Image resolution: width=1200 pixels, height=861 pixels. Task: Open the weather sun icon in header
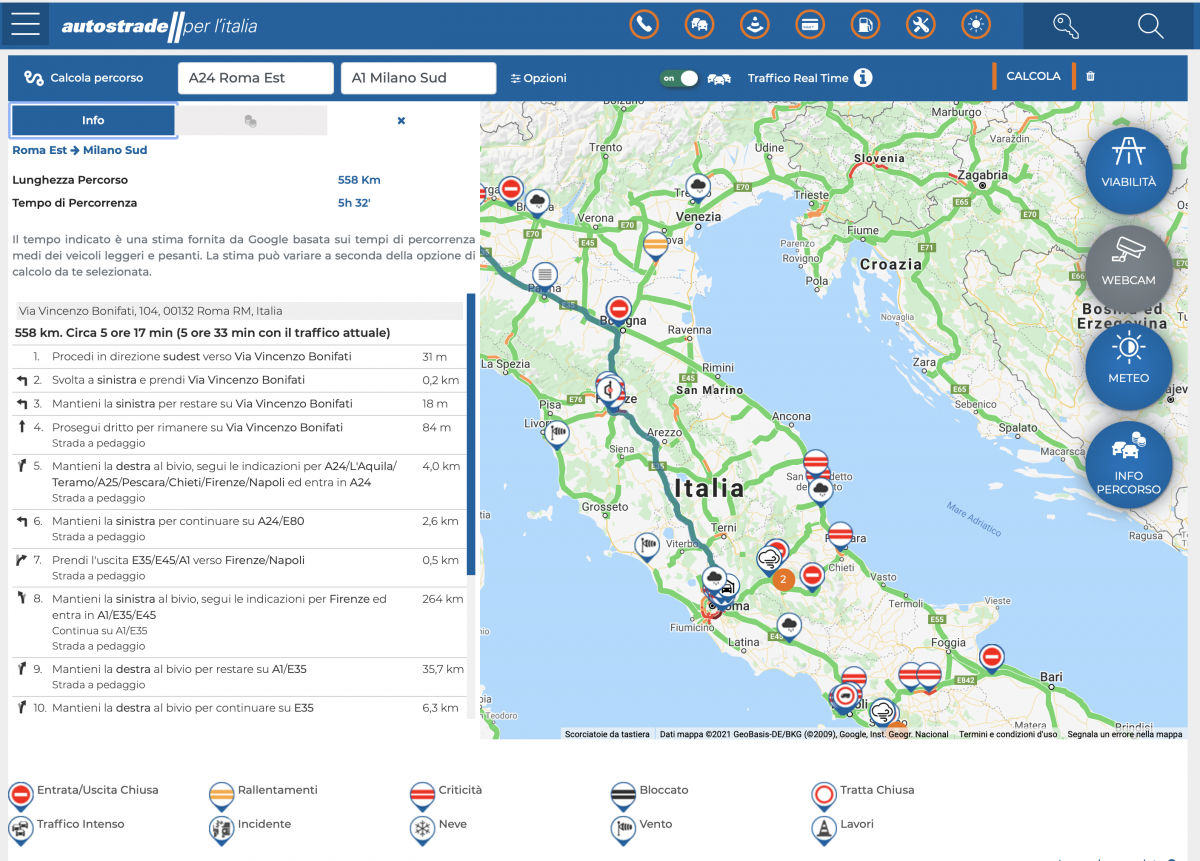[x=976, y=24]
